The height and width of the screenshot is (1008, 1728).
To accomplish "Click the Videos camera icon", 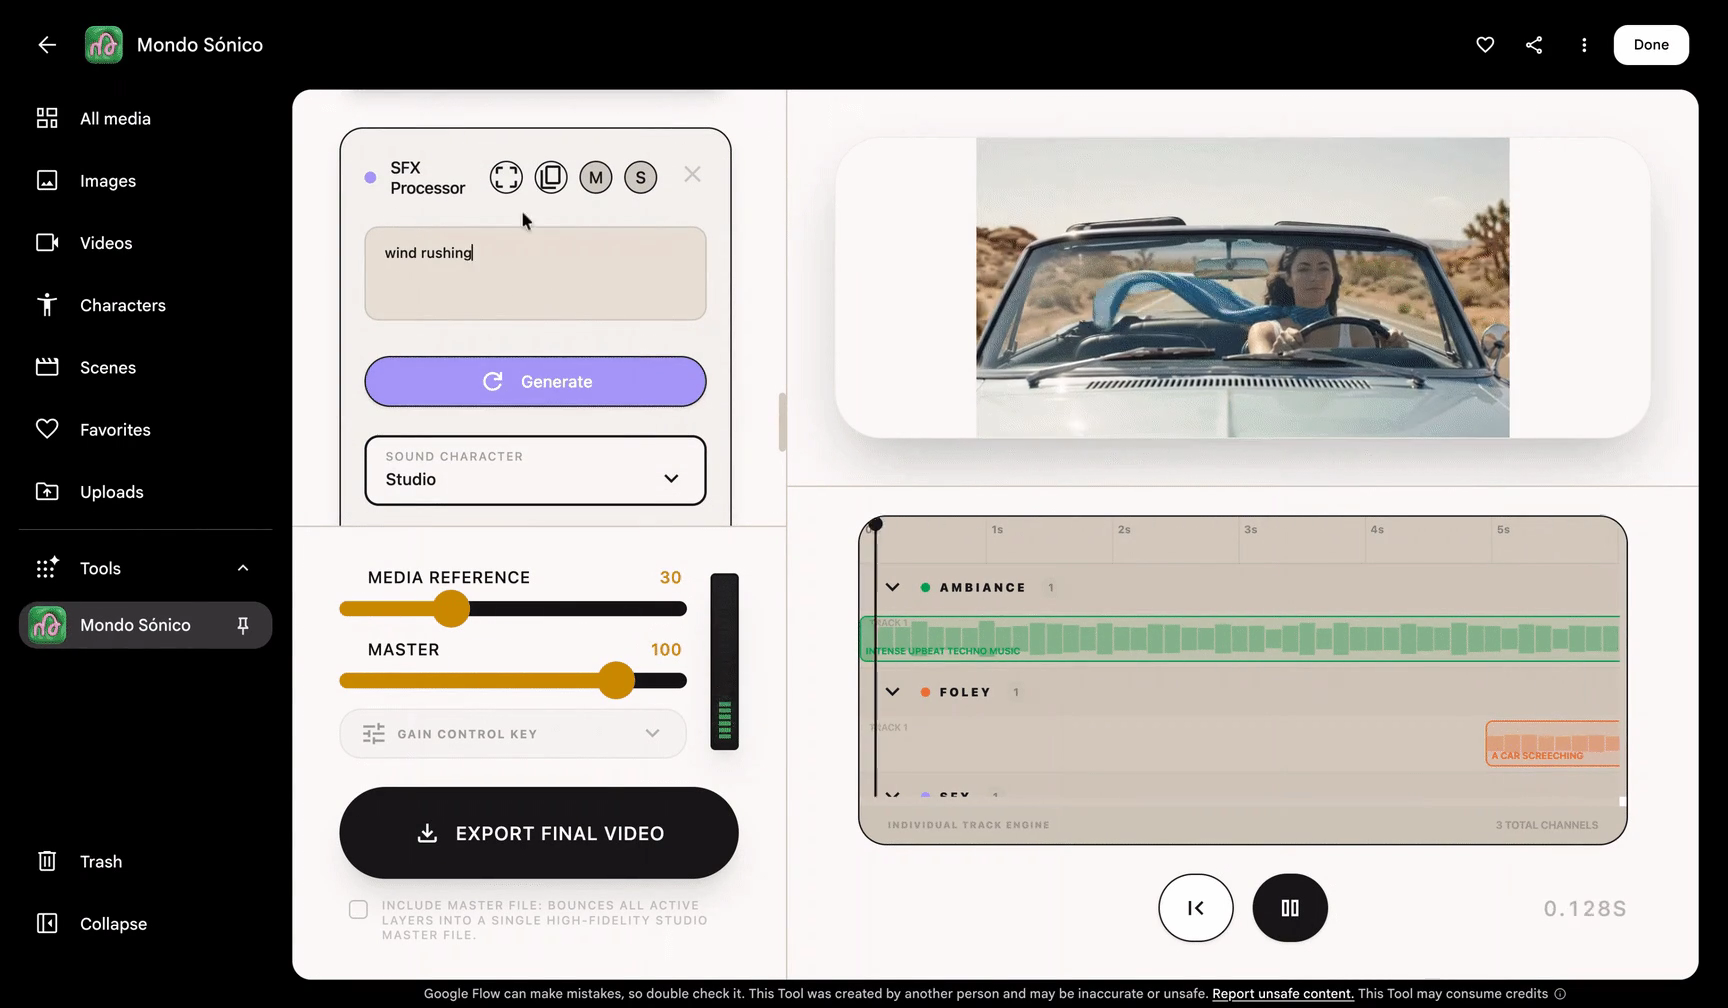I will click(47, 243).
